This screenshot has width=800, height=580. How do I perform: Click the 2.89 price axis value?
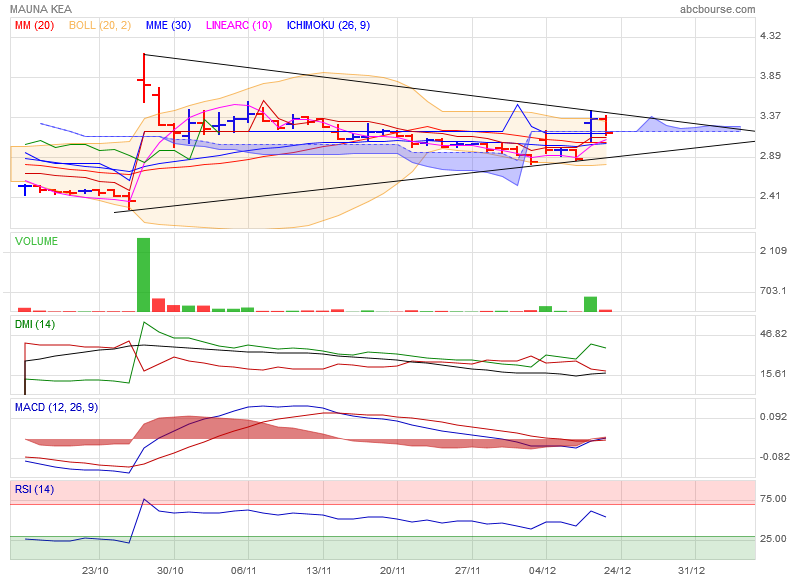click(x=770, y=156)
